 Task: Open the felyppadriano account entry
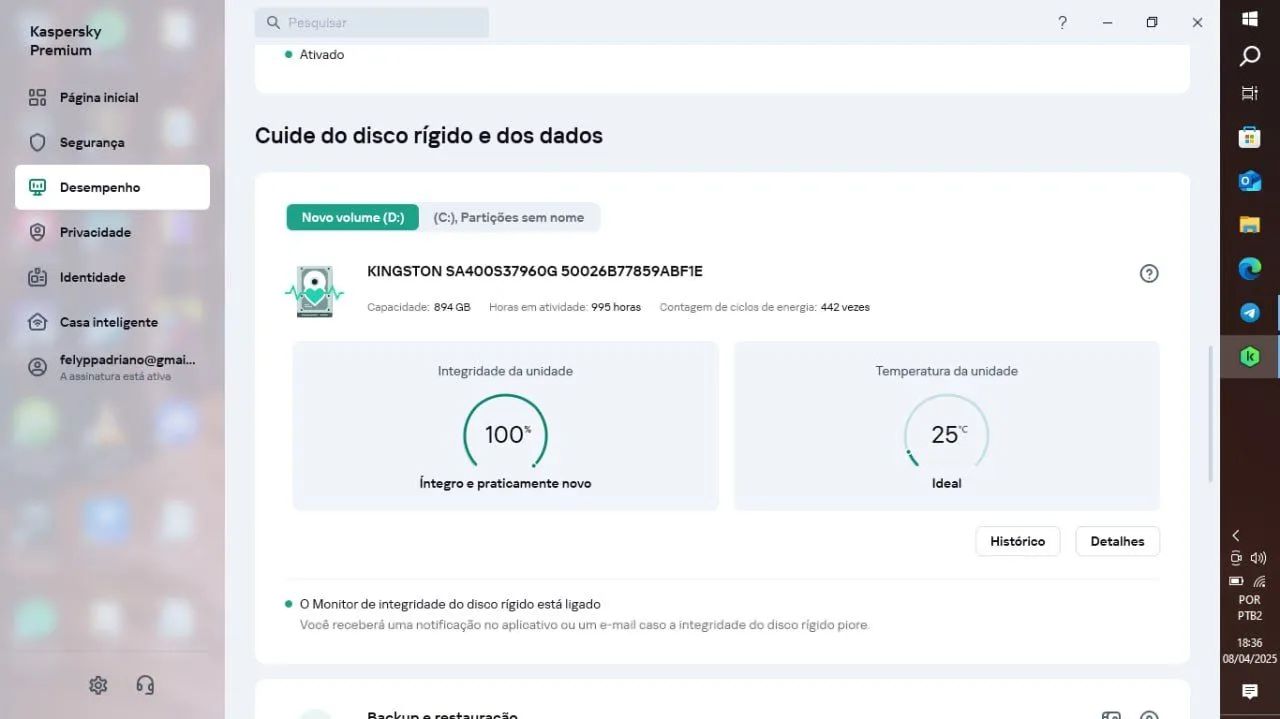[x=112, y=367]
